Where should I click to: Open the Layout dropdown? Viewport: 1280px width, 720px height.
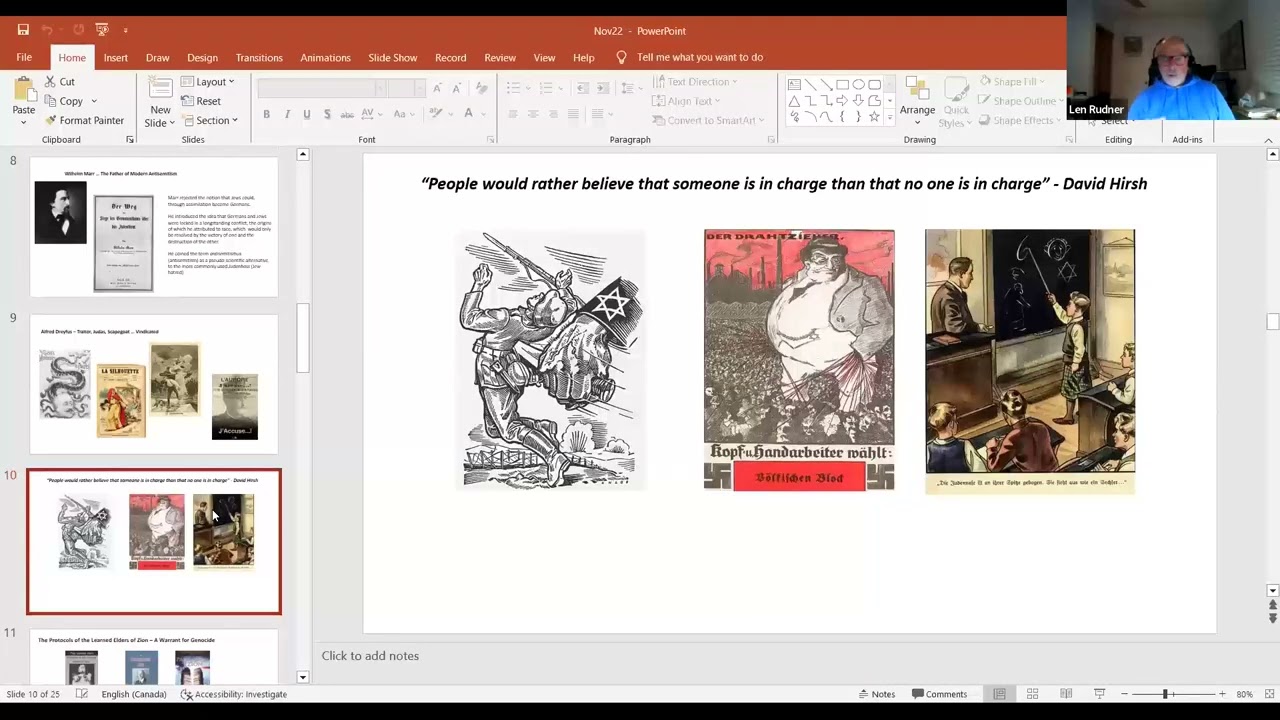[x=208, y=82]
